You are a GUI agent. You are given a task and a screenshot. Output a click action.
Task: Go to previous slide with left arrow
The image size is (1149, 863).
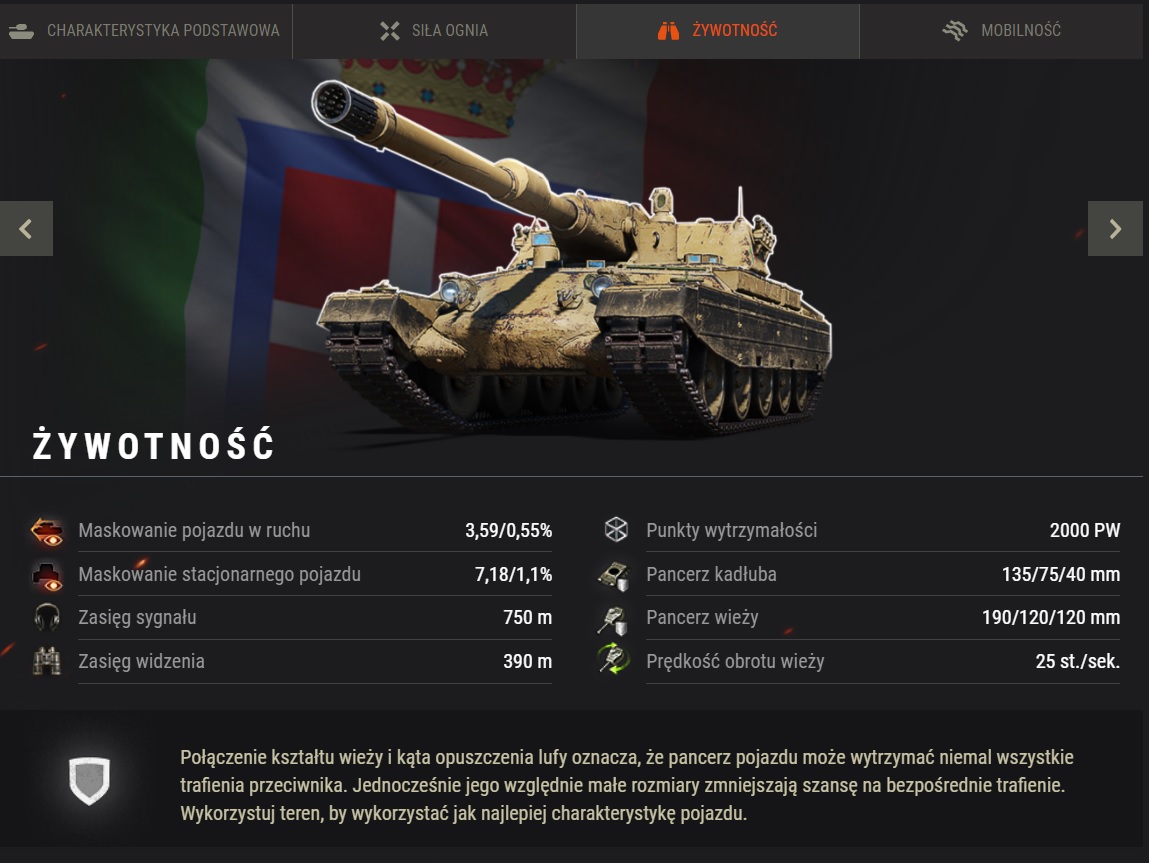point(26,229)
